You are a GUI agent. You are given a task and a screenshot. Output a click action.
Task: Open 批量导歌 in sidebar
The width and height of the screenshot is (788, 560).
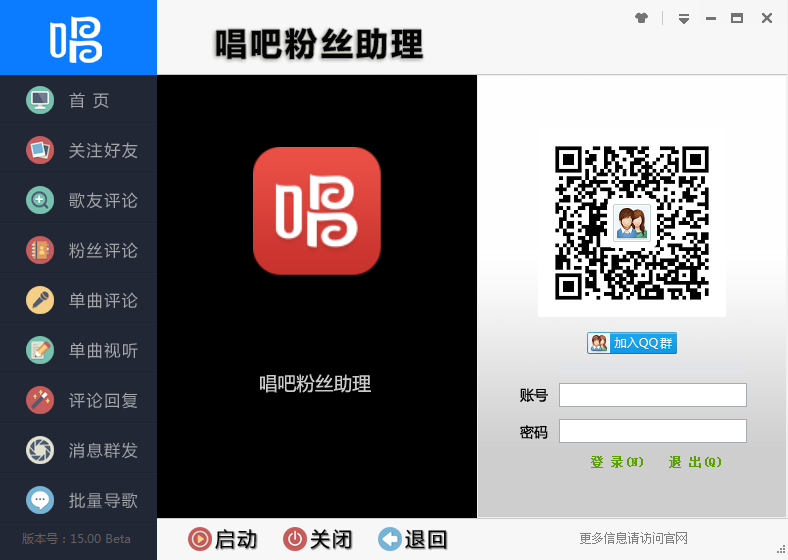coord(78,500)
